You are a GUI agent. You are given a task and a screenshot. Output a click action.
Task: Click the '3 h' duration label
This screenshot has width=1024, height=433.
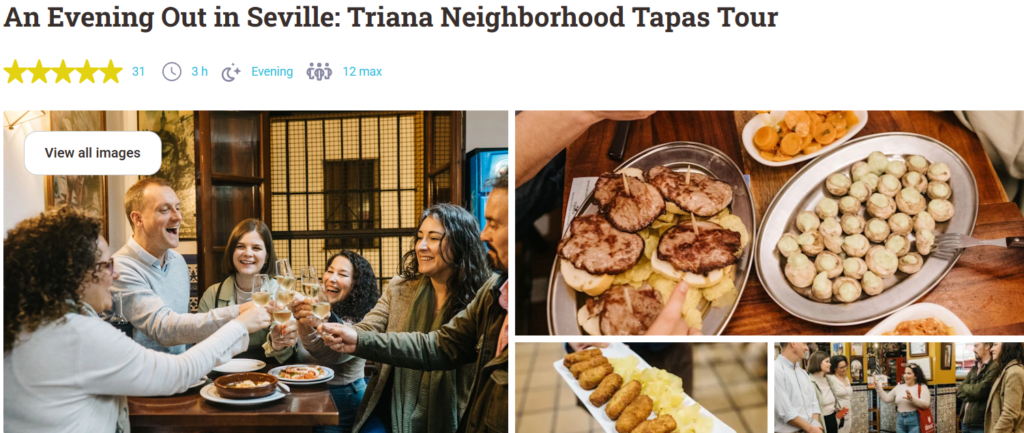tap(199, 72)
